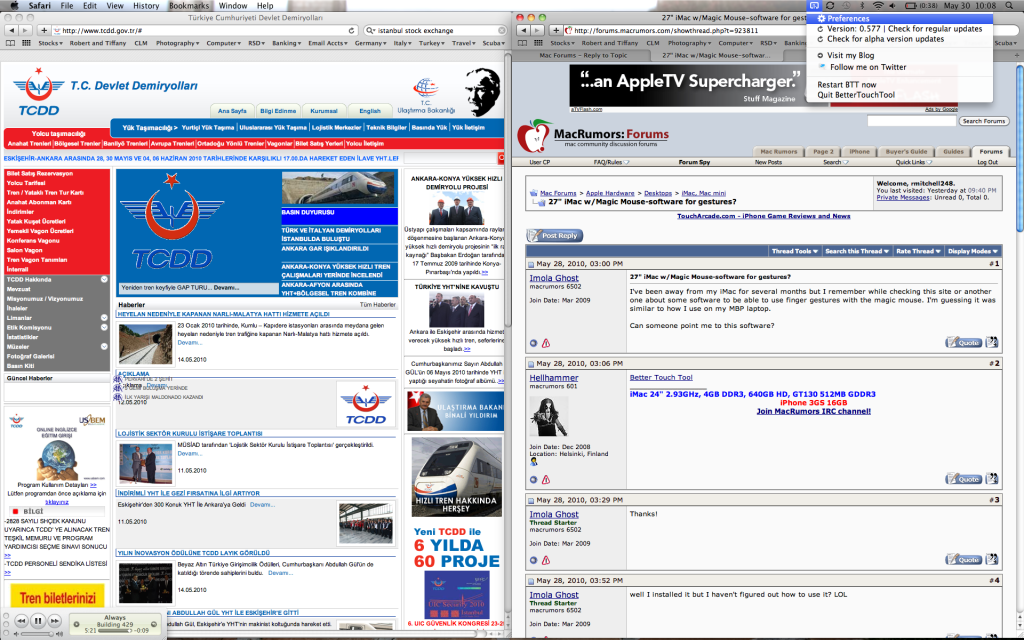Image resolution: width=1024 pixels, height=640 pixels.
Task: Open the Germany bookmarks dropdown
Action: pyautogui.click(x=370, y=43)
